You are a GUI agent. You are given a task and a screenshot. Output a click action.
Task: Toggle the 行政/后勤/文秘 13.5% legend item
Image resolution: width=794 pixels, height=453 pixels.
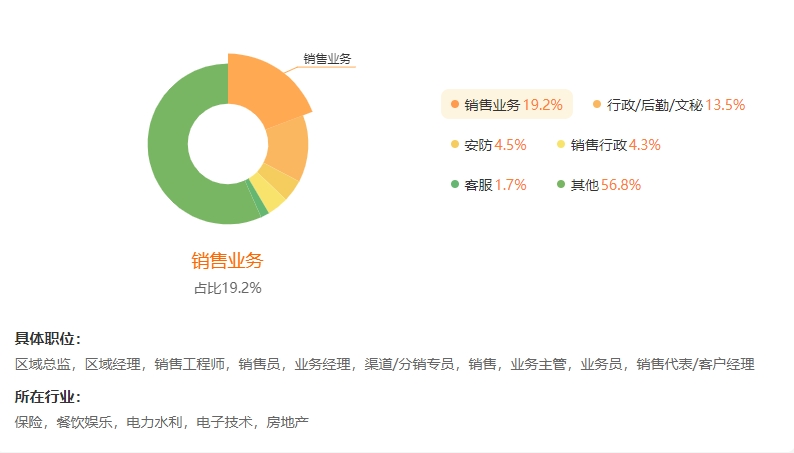pos(669,105)
